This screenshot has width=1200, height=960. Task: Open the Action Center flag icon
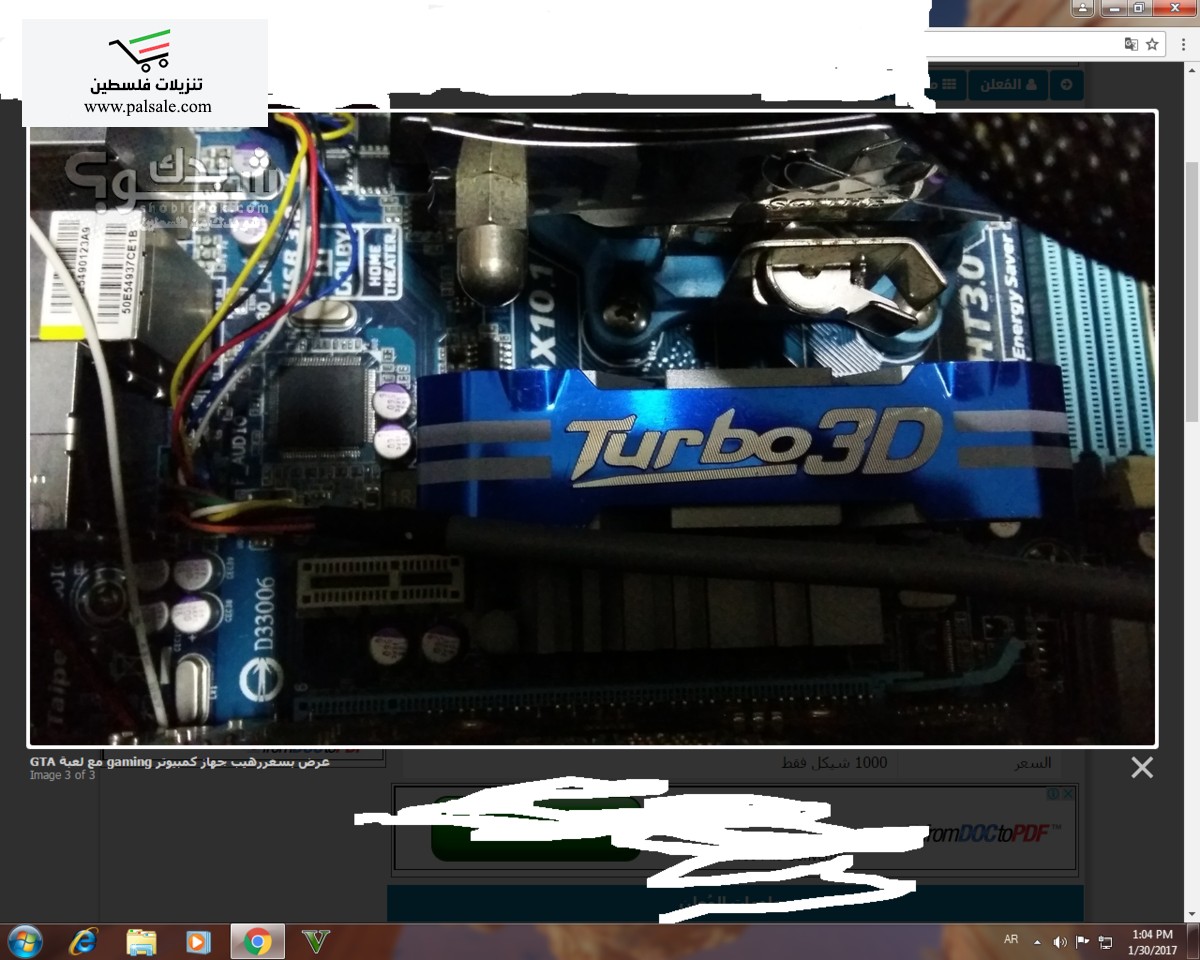tap(1082, 942)
